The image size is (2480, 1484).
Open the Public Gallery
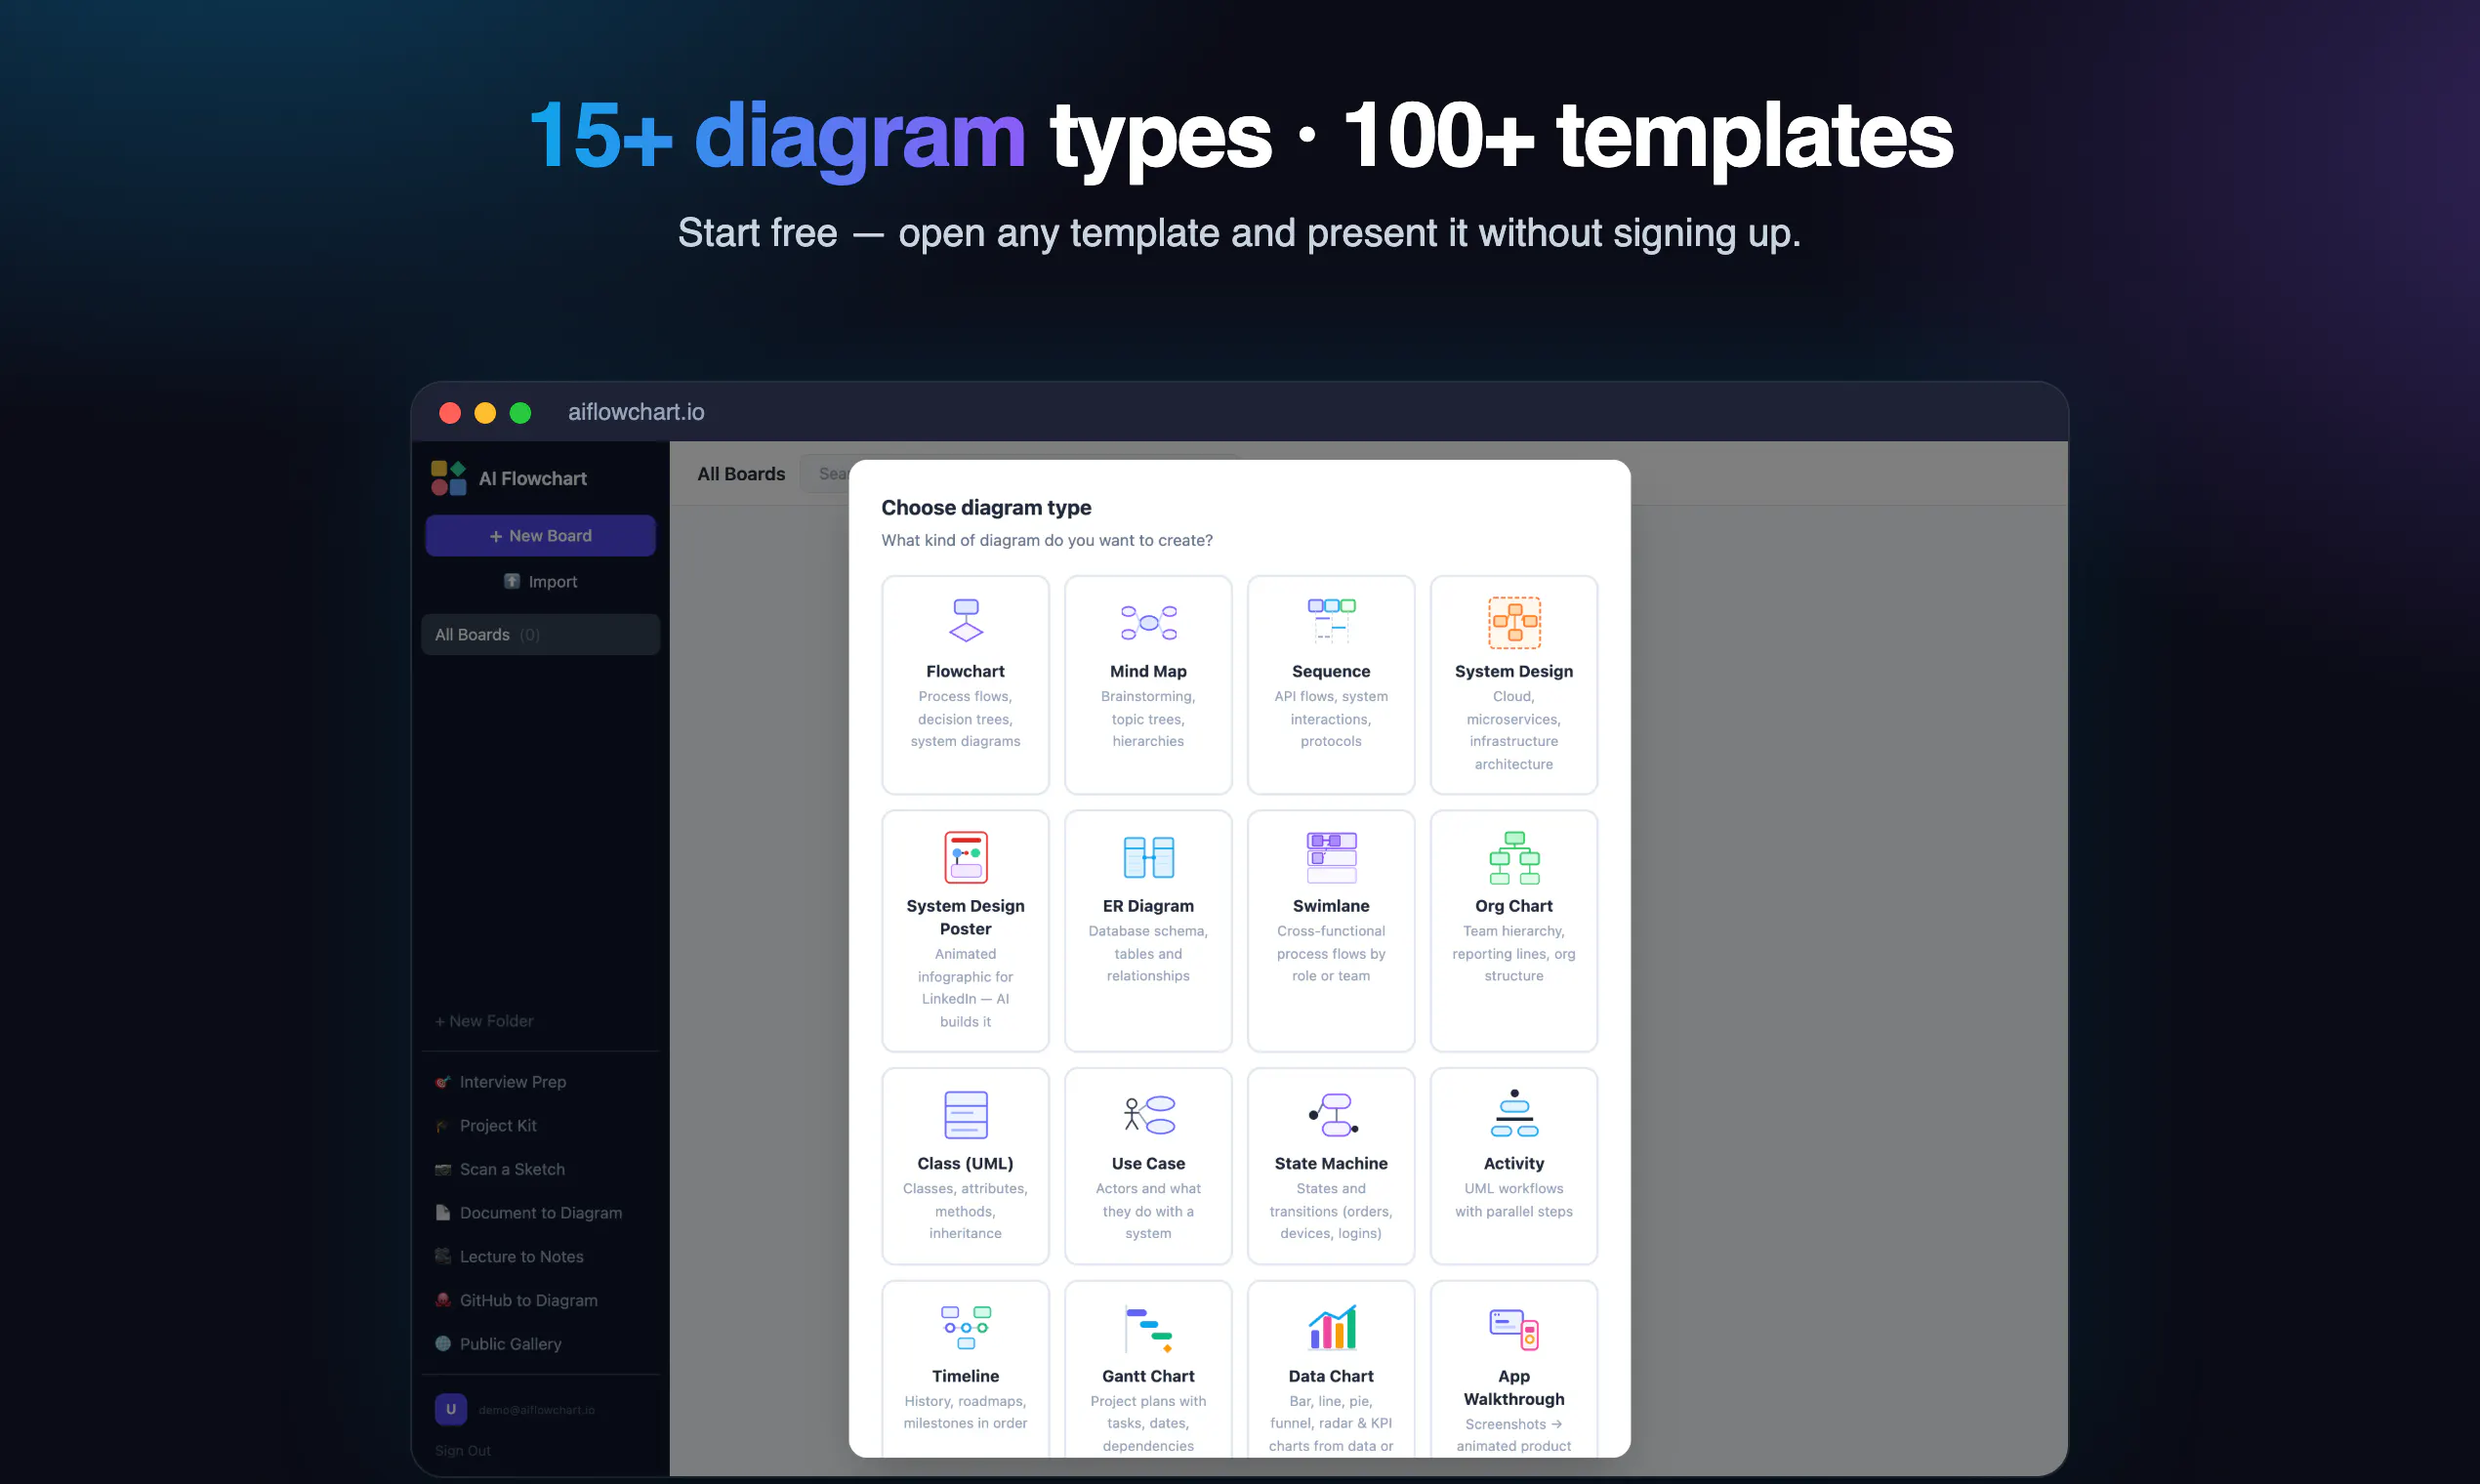(540, 1345)
